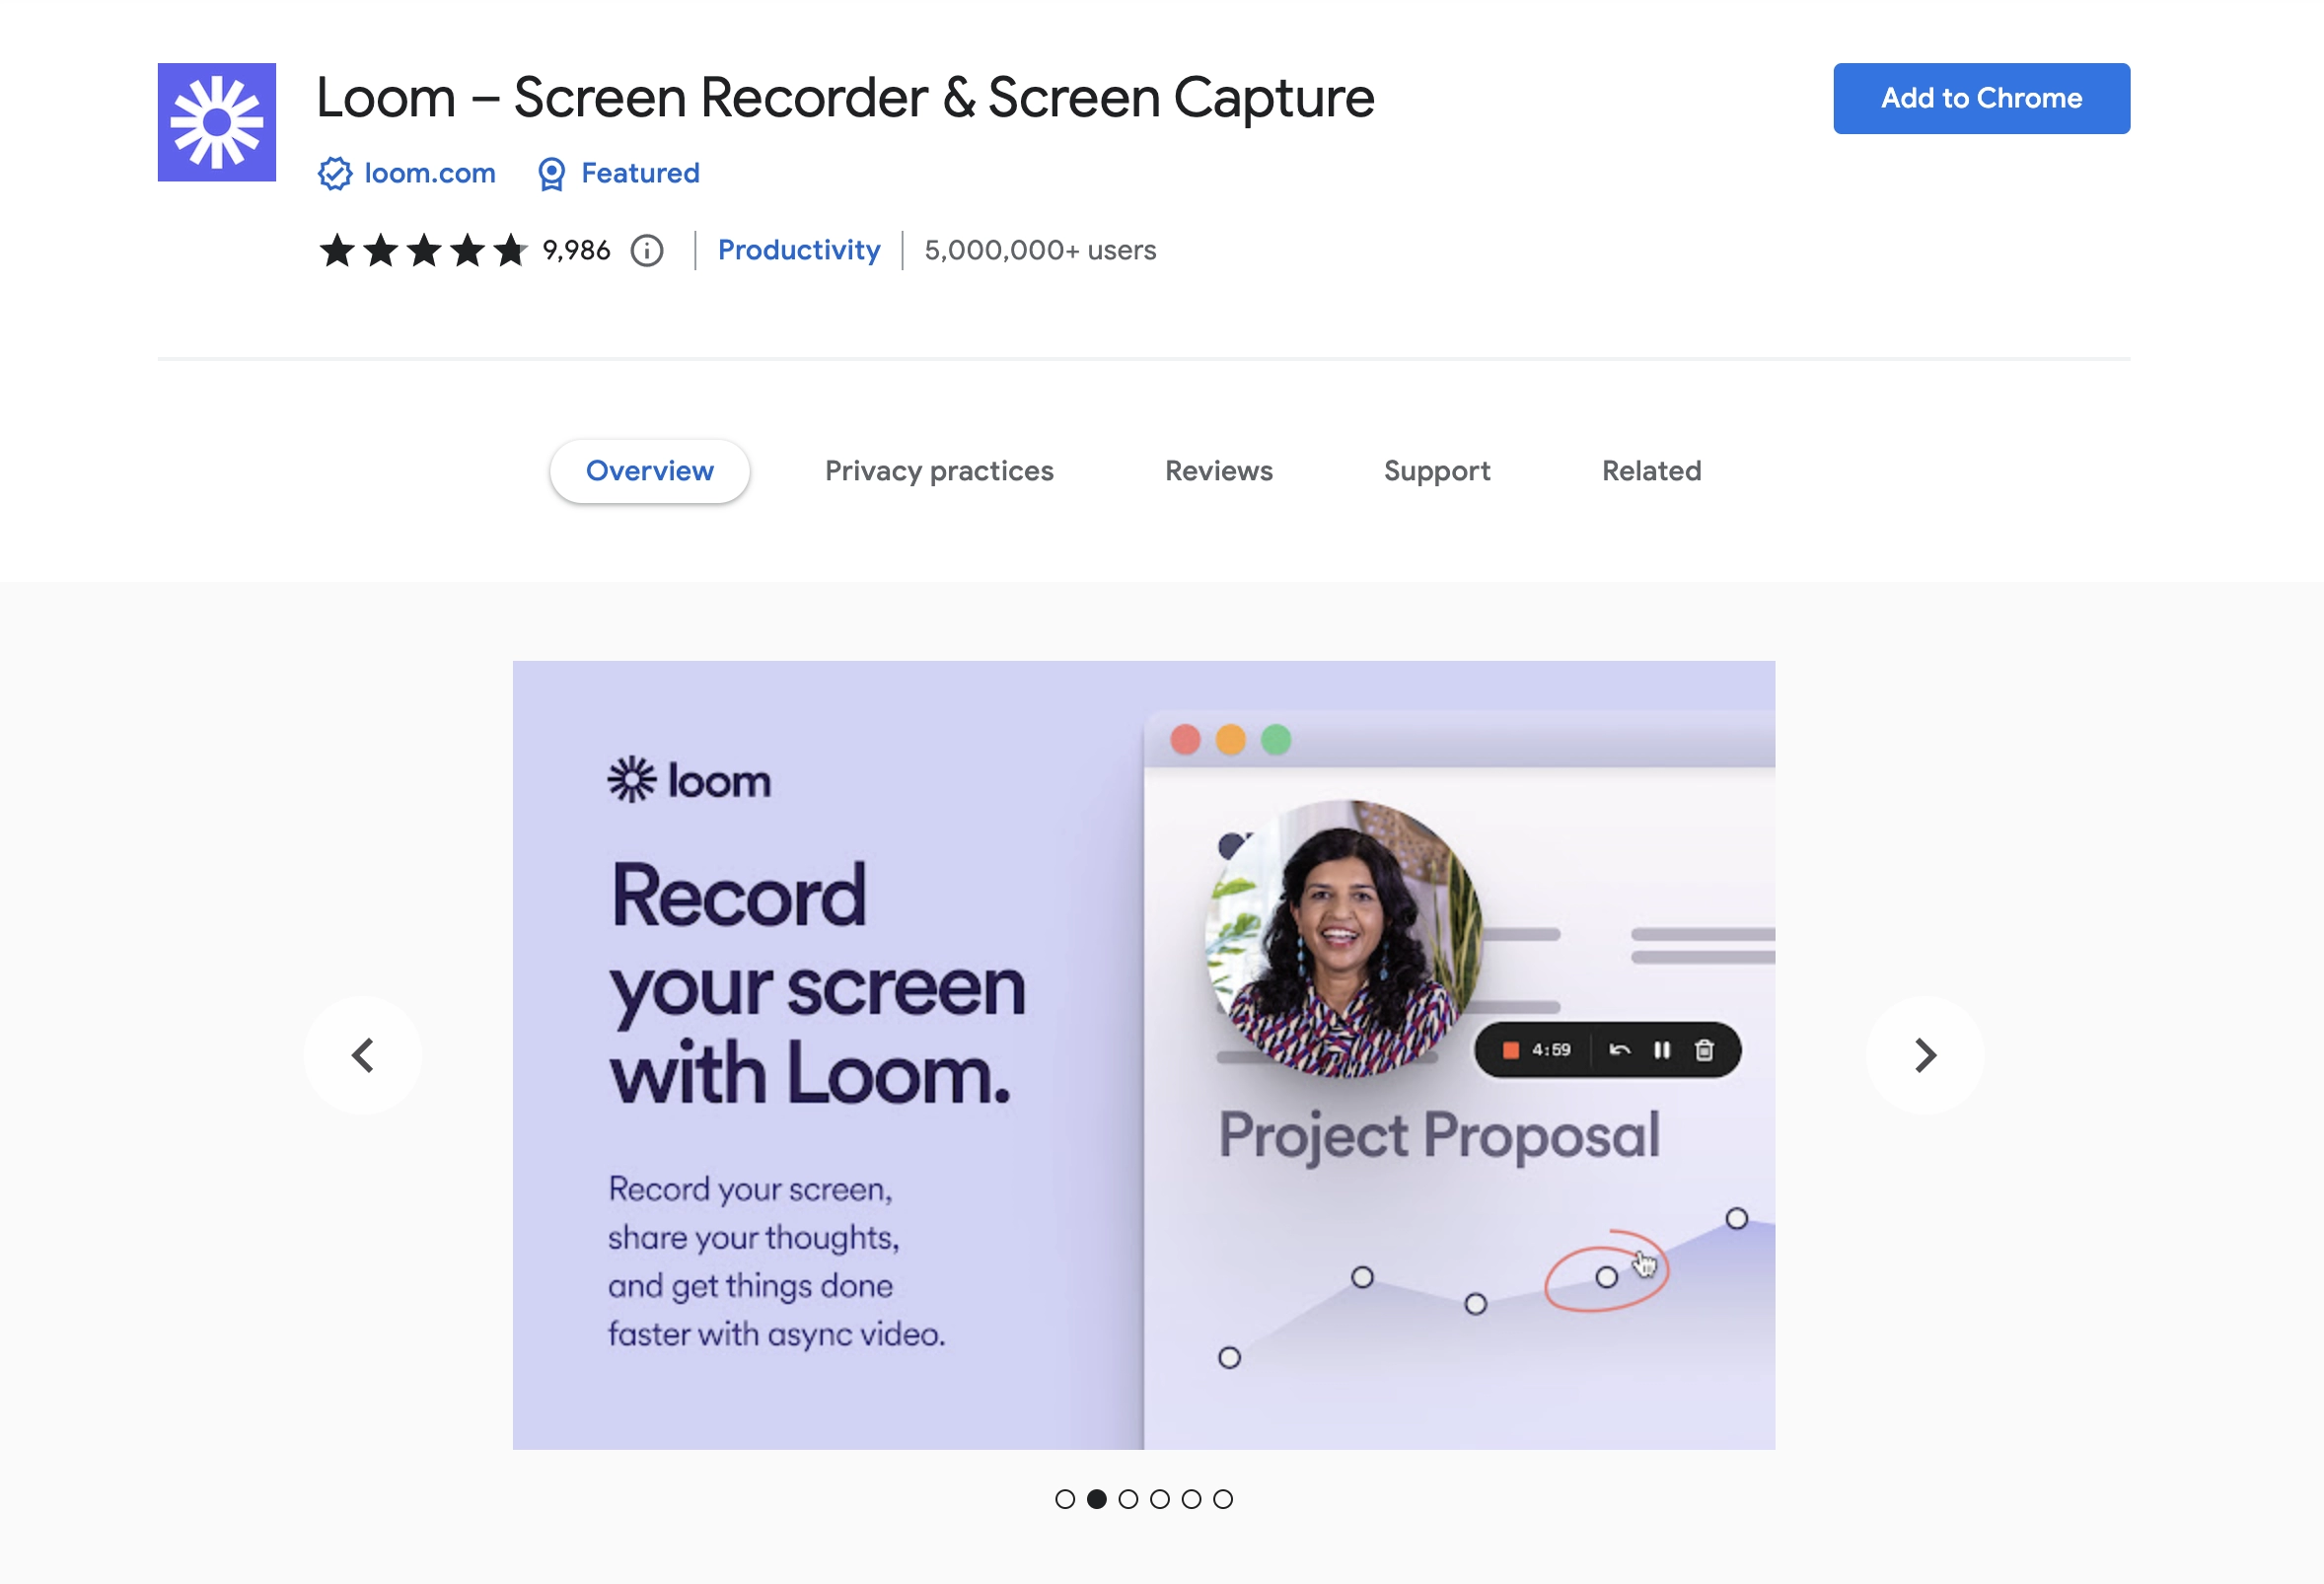The width and height of the screenshot is (2324, 1584).
Task: Open the Reviews tab
Action: (1218, 469)
